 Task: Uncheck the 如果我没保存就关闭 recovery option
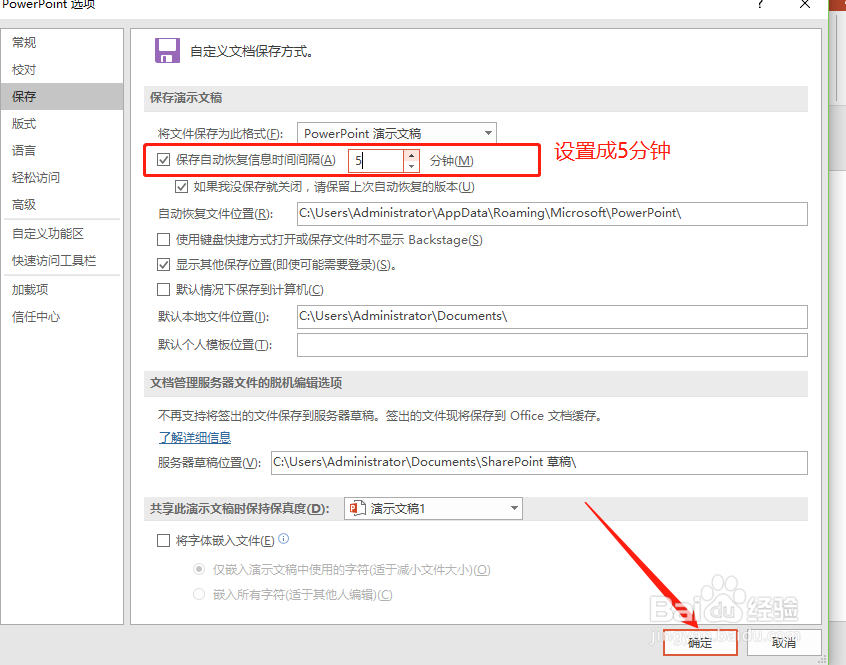pyautogui.click(x=182, y=186)
